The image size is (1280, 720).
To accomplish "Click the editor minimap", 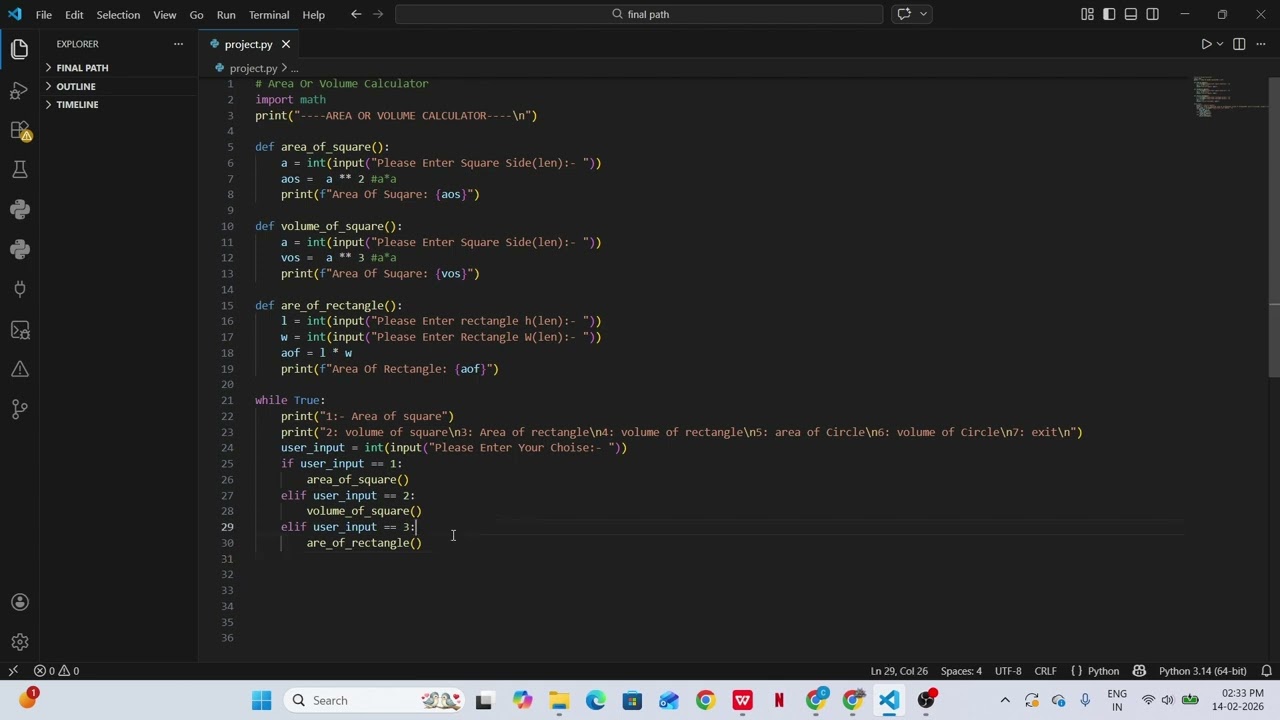I will pos(1230,97).
